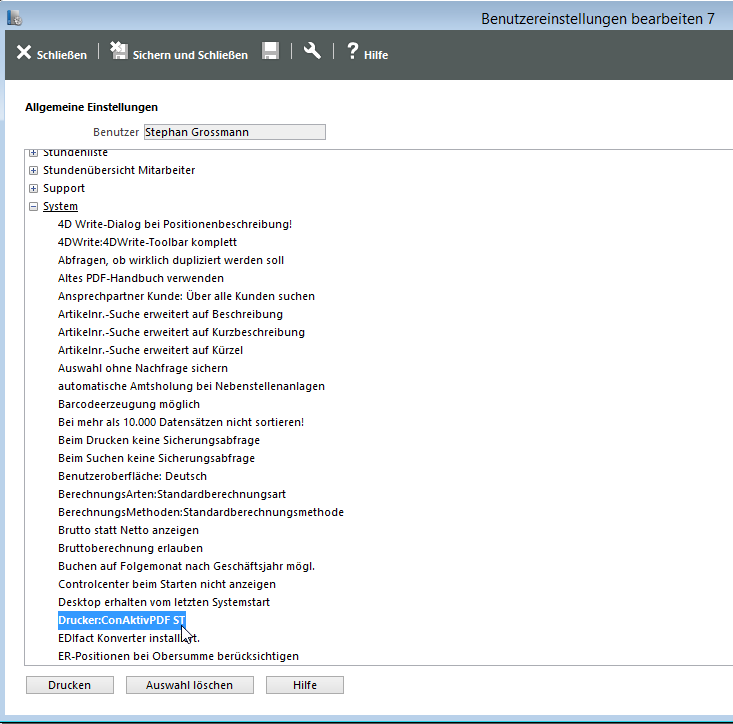Viewport: 733px width, 724px height.
Task: Click the Sichern und Schließen icon
Action: (119, 52)
